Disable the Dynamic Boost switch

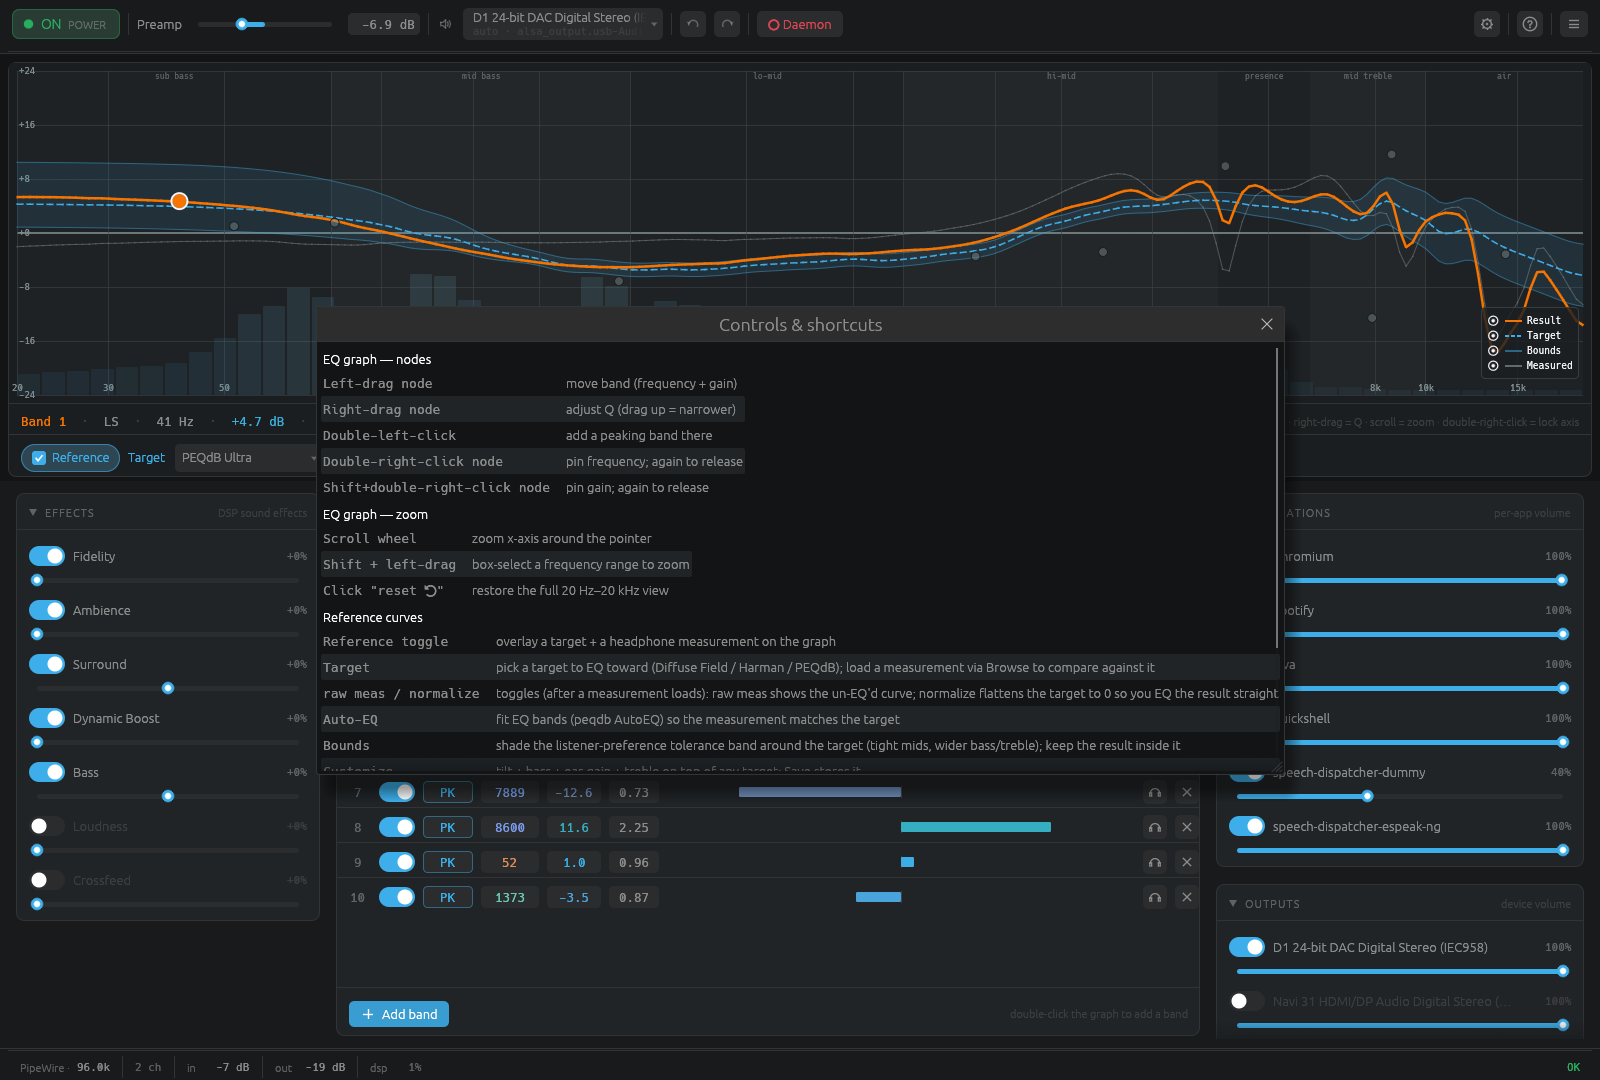(47, 718)
